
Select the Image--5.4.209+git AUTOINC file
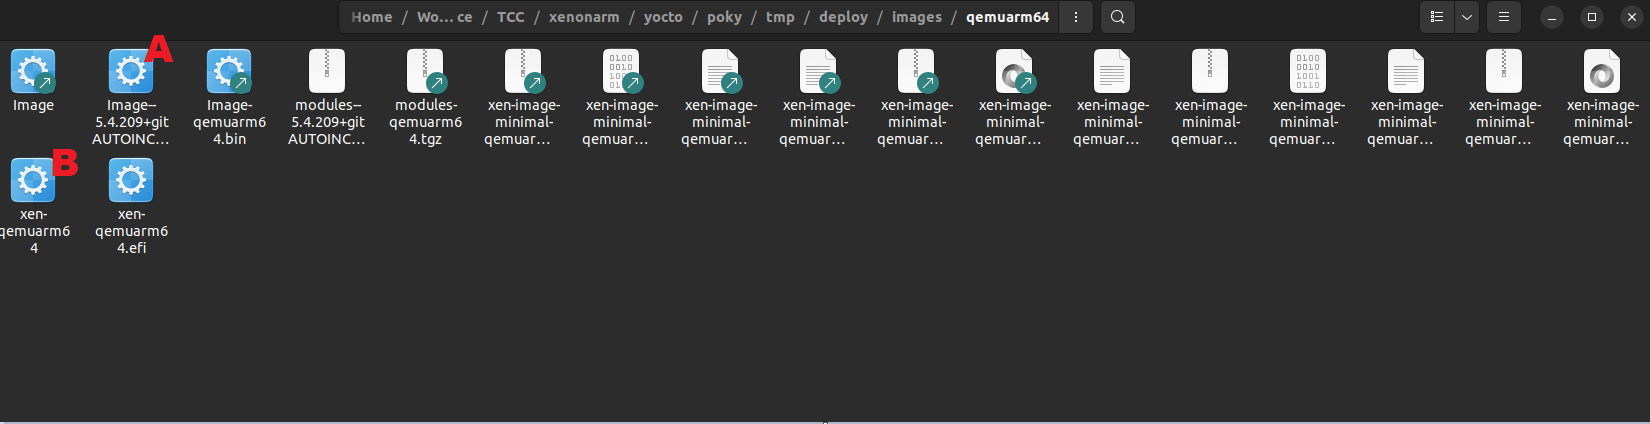point(131,72)
